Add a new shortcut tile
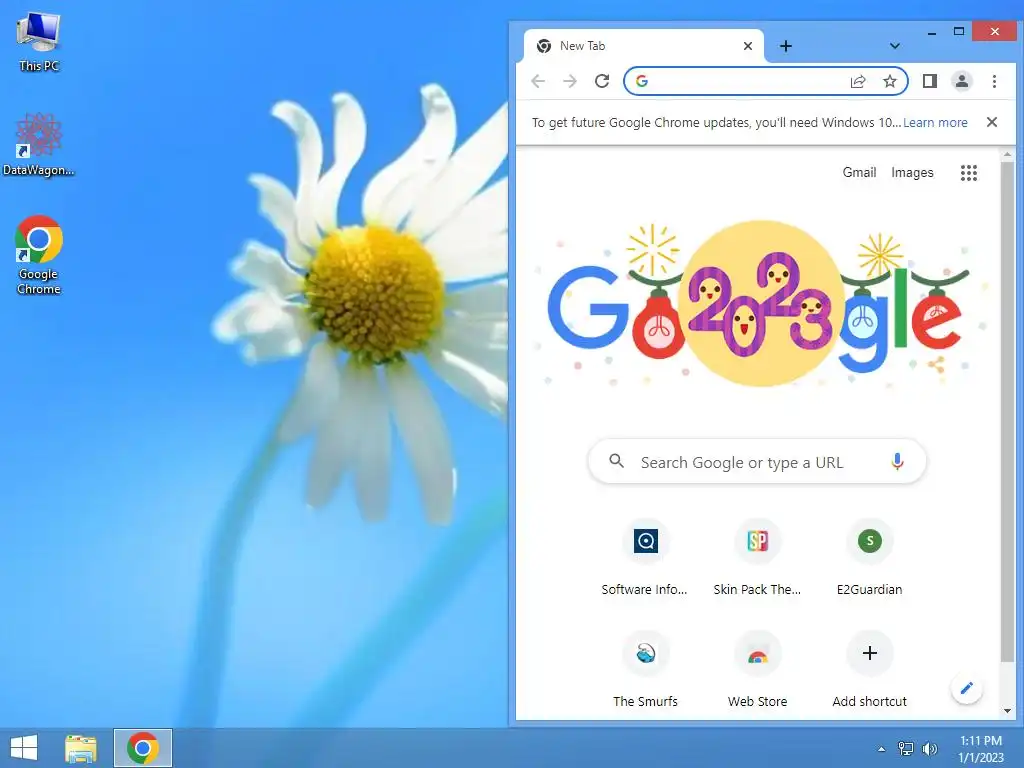Viewport: 1024px width, 768px height. click(869, 669)
